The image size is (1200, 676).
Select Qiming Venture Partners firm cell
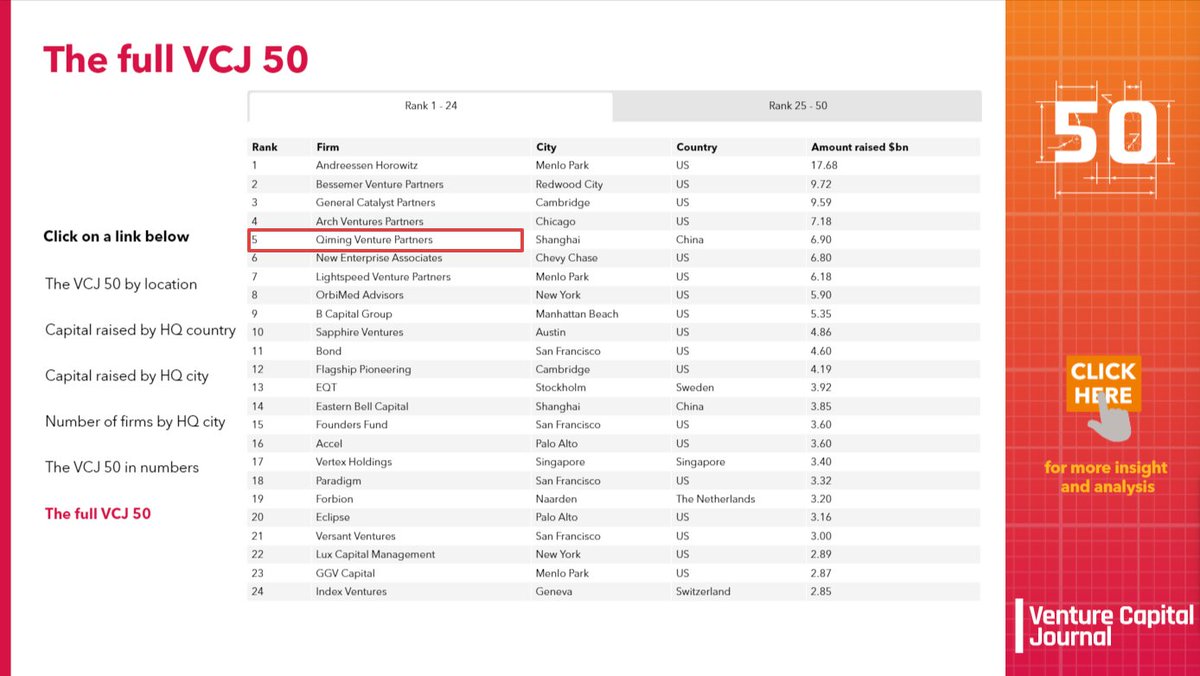tap(374, 240)
